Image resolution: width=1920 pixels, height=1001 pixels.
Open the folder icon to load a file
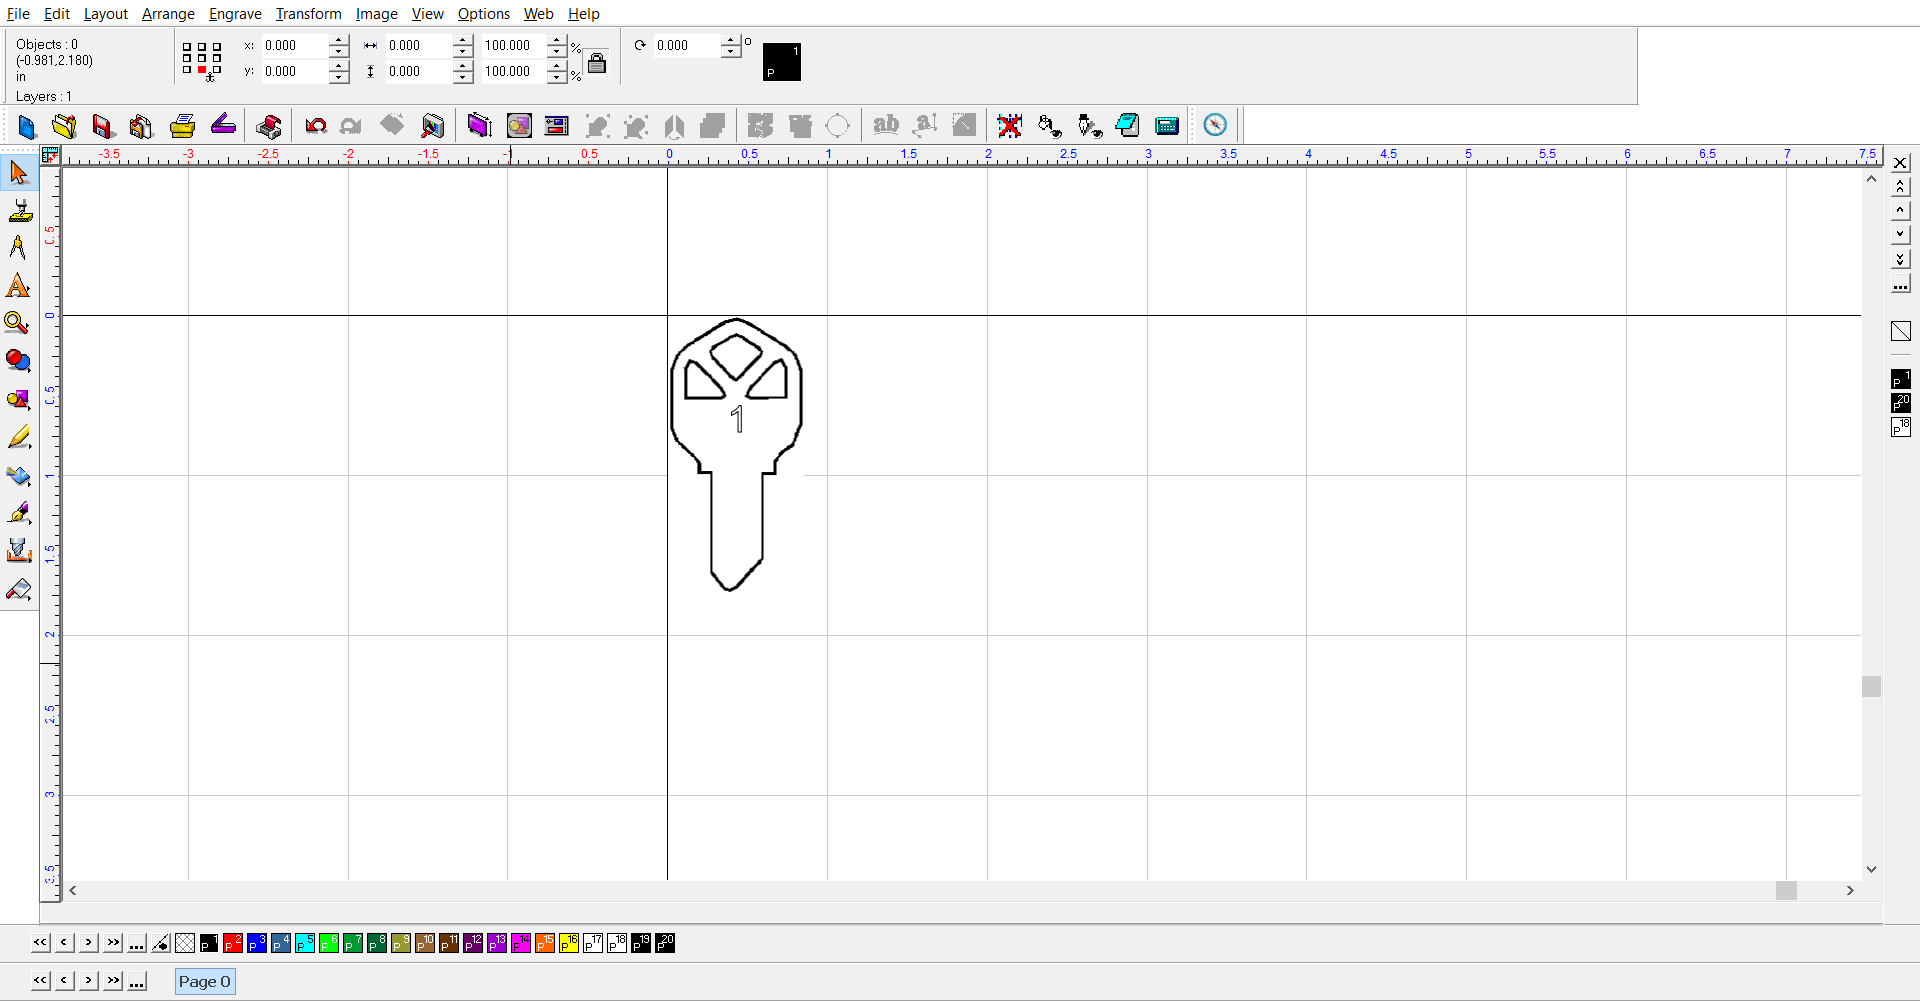click(64, 126)
